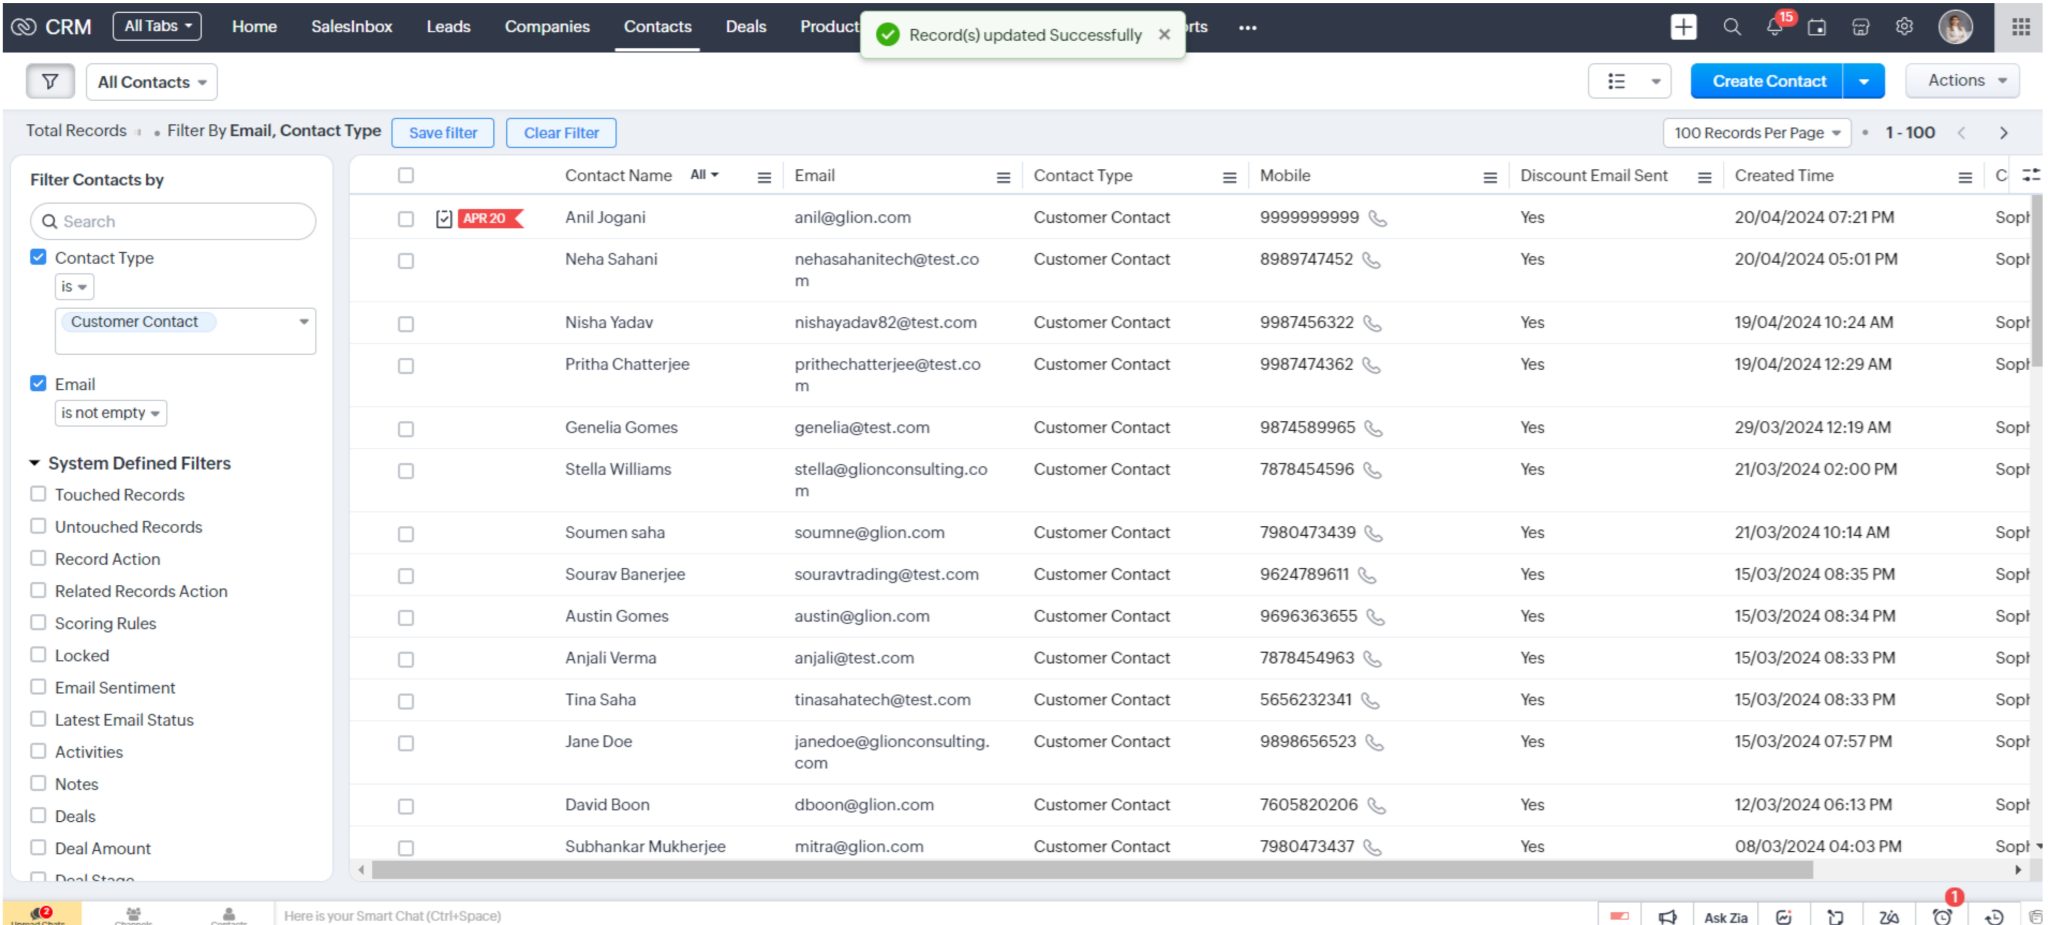2048x925 pixels.
Task: Toggle the Contact Type filter checkbox
Action: point(38,257)
